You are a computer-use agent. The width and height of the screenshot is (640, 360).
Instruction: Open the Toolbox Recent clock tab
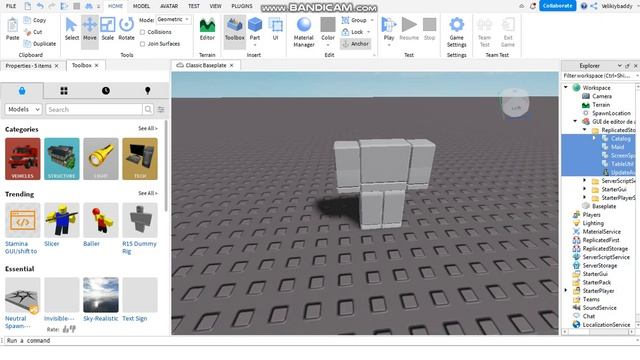[106, 91]
